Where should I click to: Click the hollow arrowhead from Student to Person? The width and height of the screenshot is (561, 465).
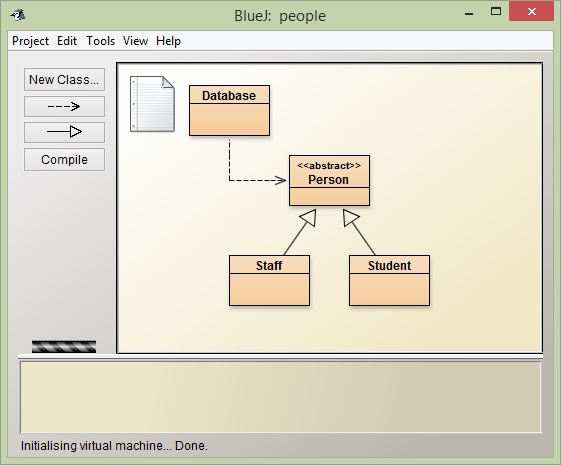[x=351, y=217]
